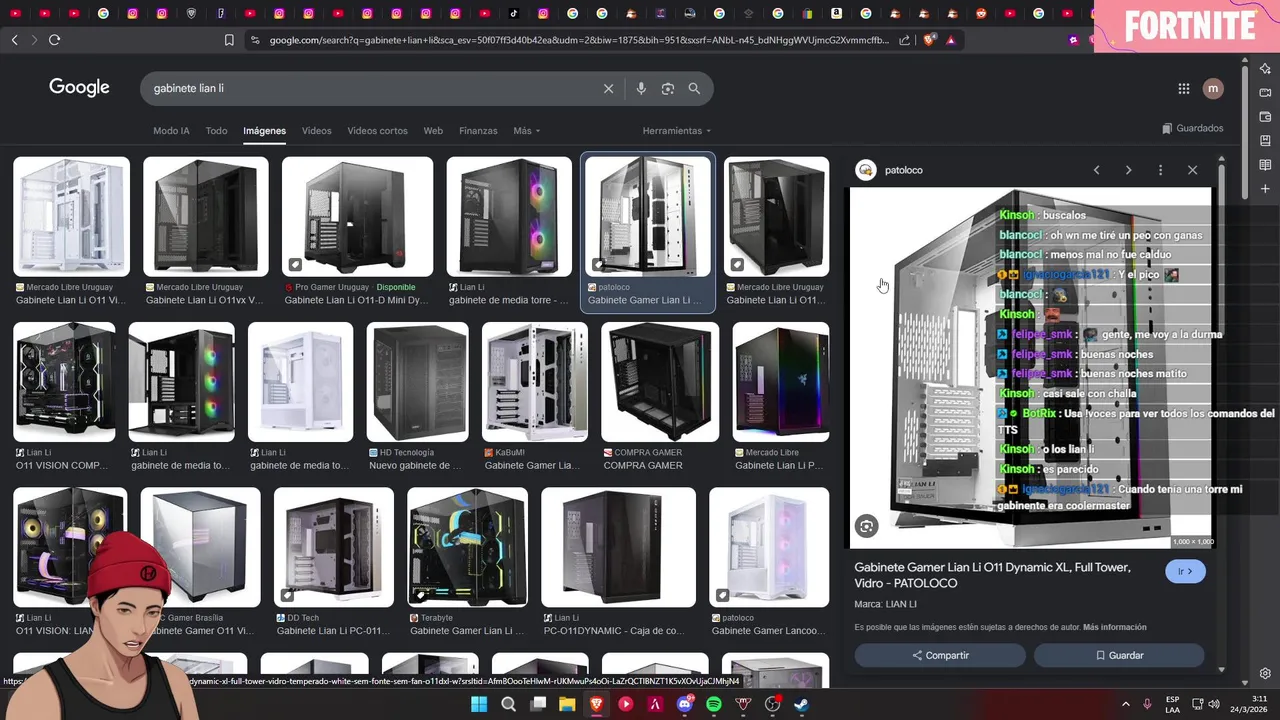Open Steam from the taskbar
This screenshot has height=720, width=1280.
click(802, 704)
